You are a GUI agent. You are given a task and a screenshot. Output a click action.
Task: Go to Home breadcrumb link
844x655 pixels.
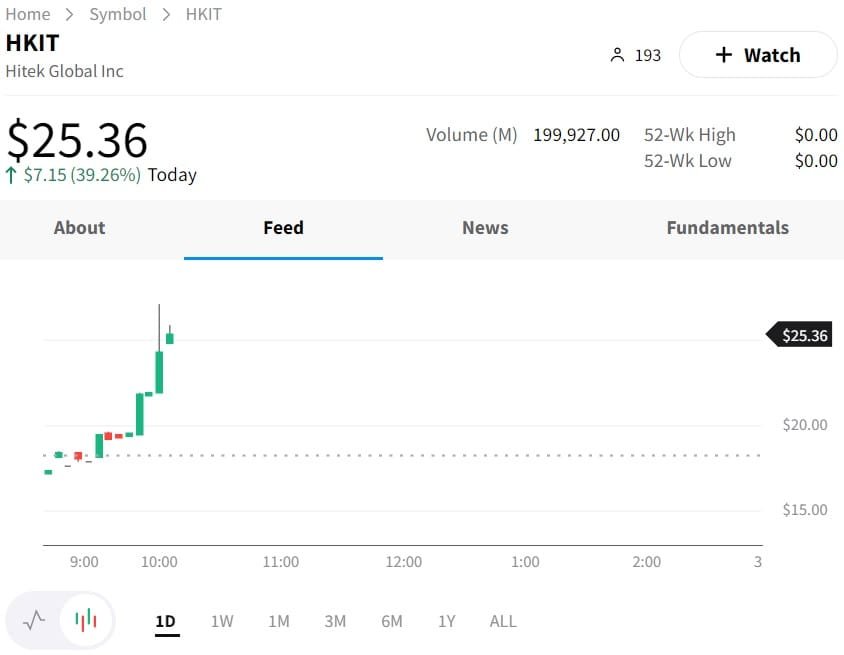[x=28, y=14]
